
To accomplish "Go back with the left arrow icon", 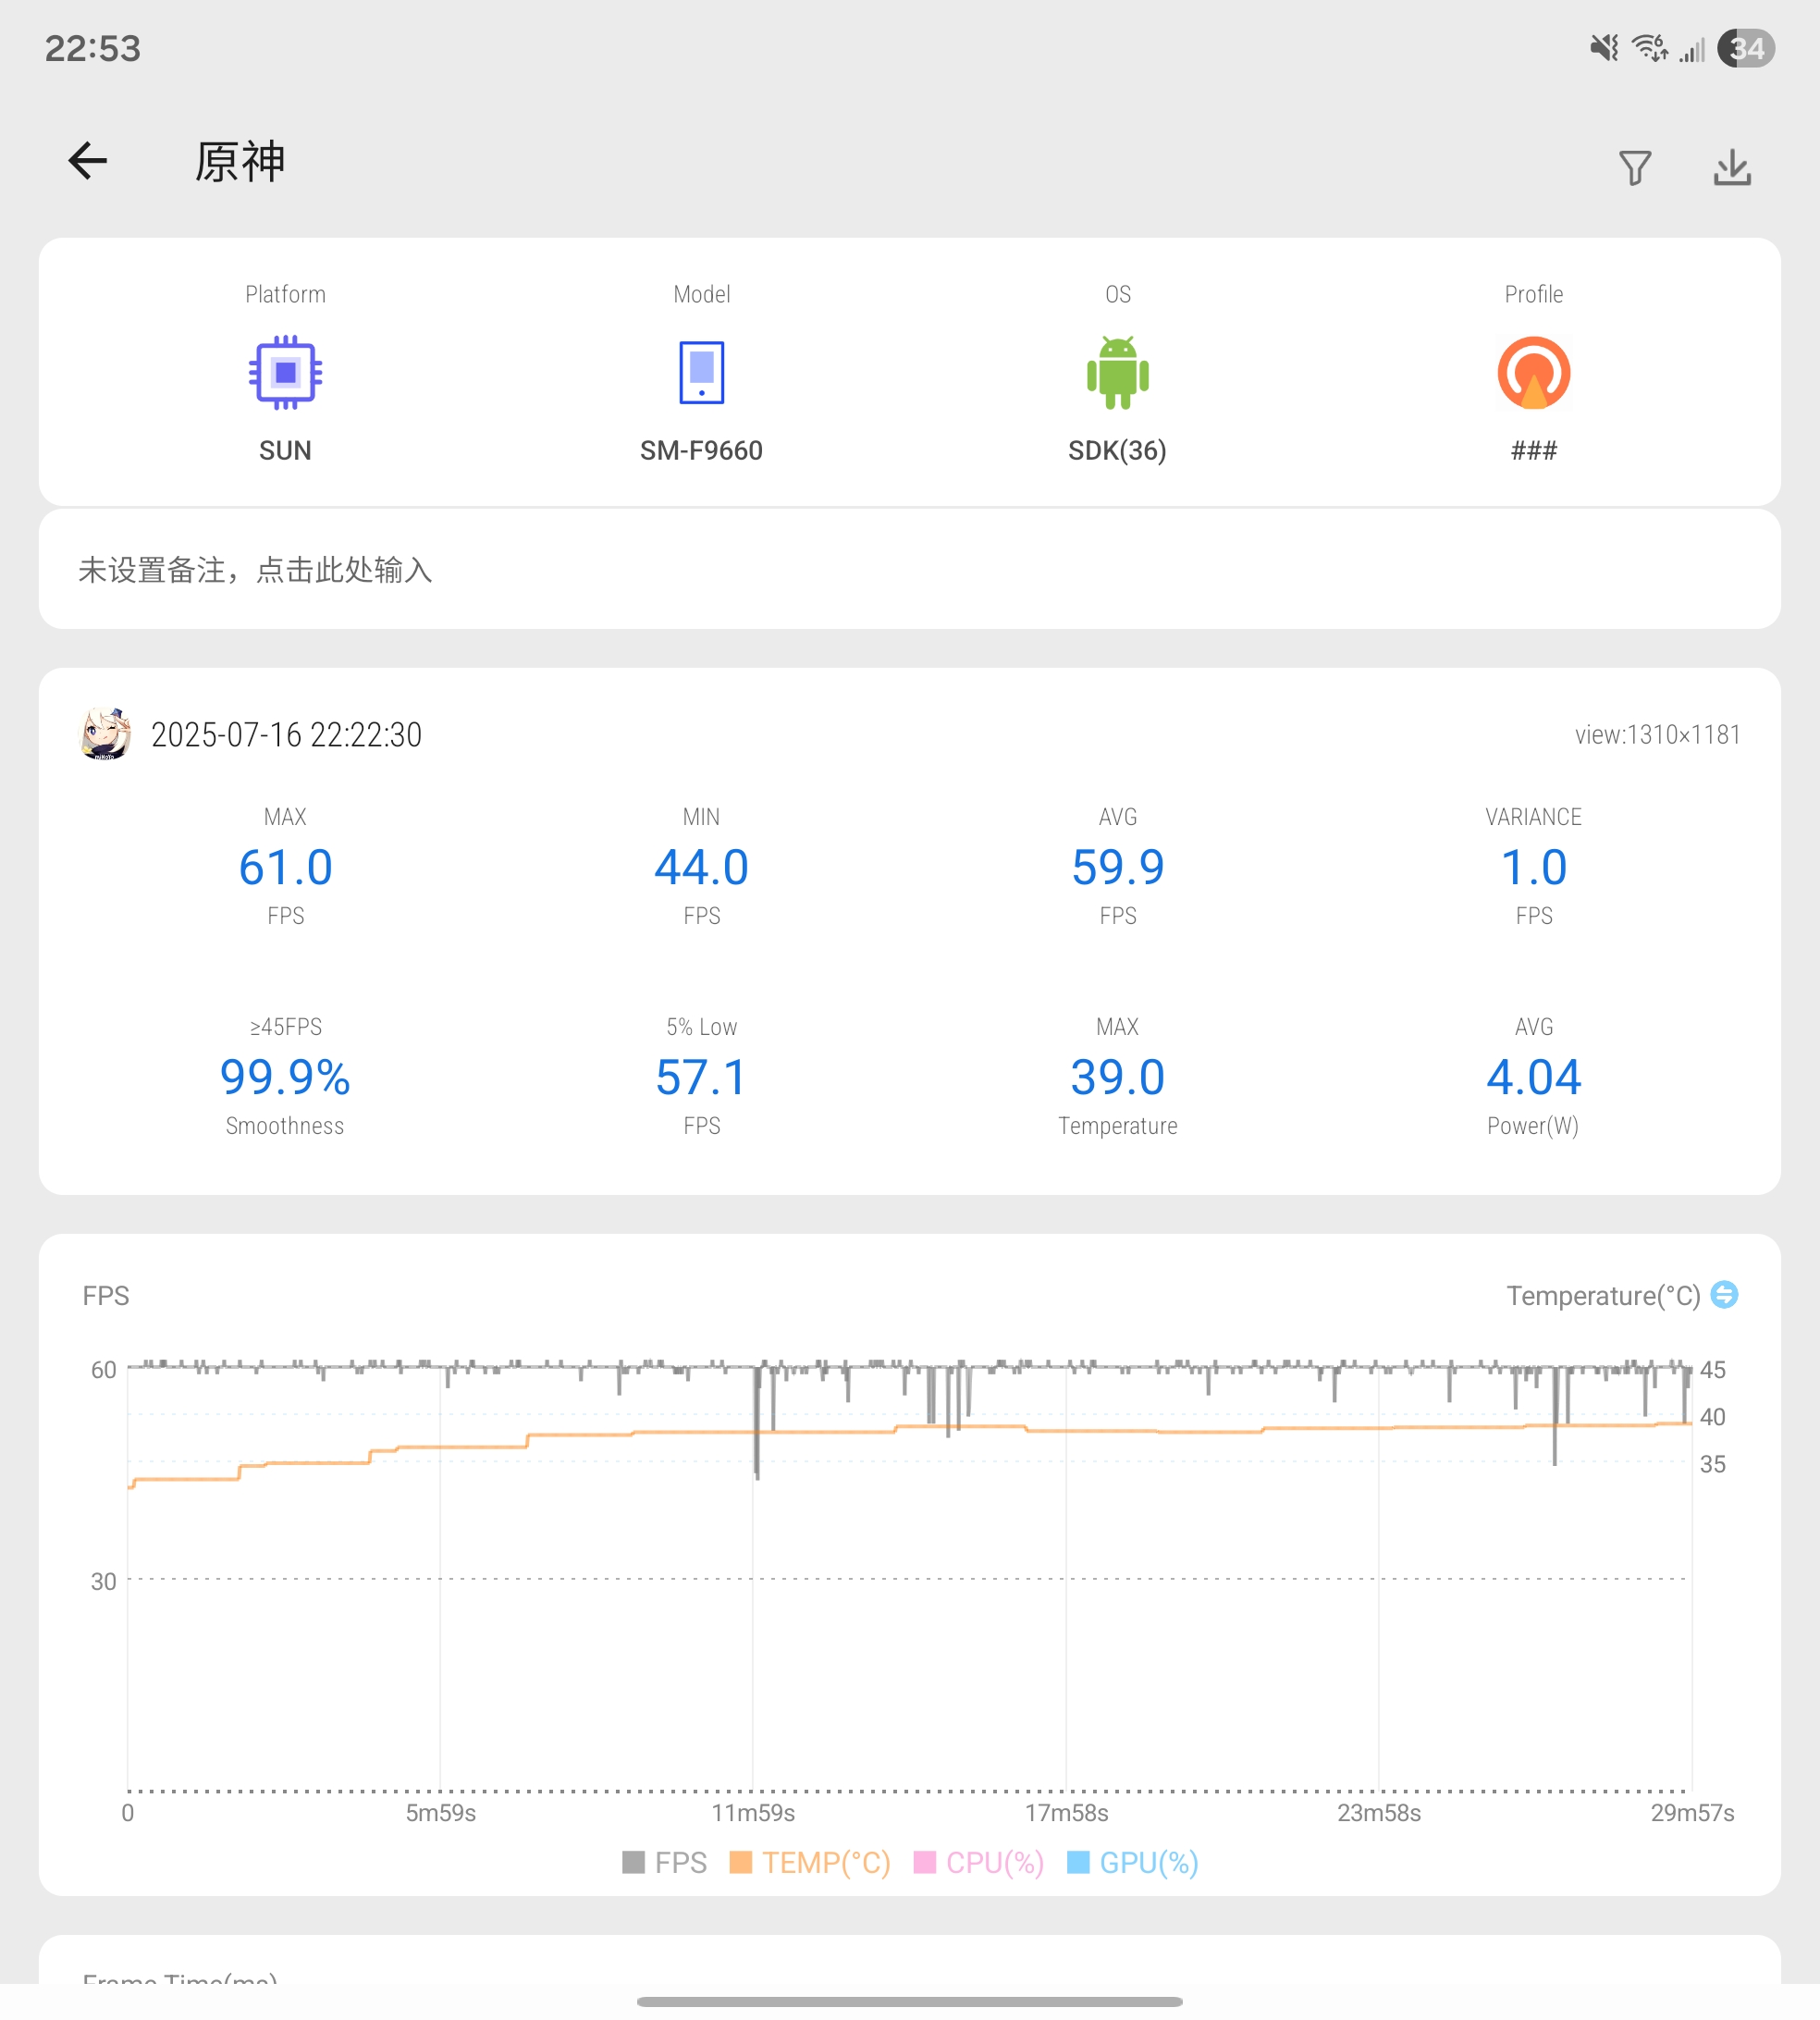I will coord(88,161).
